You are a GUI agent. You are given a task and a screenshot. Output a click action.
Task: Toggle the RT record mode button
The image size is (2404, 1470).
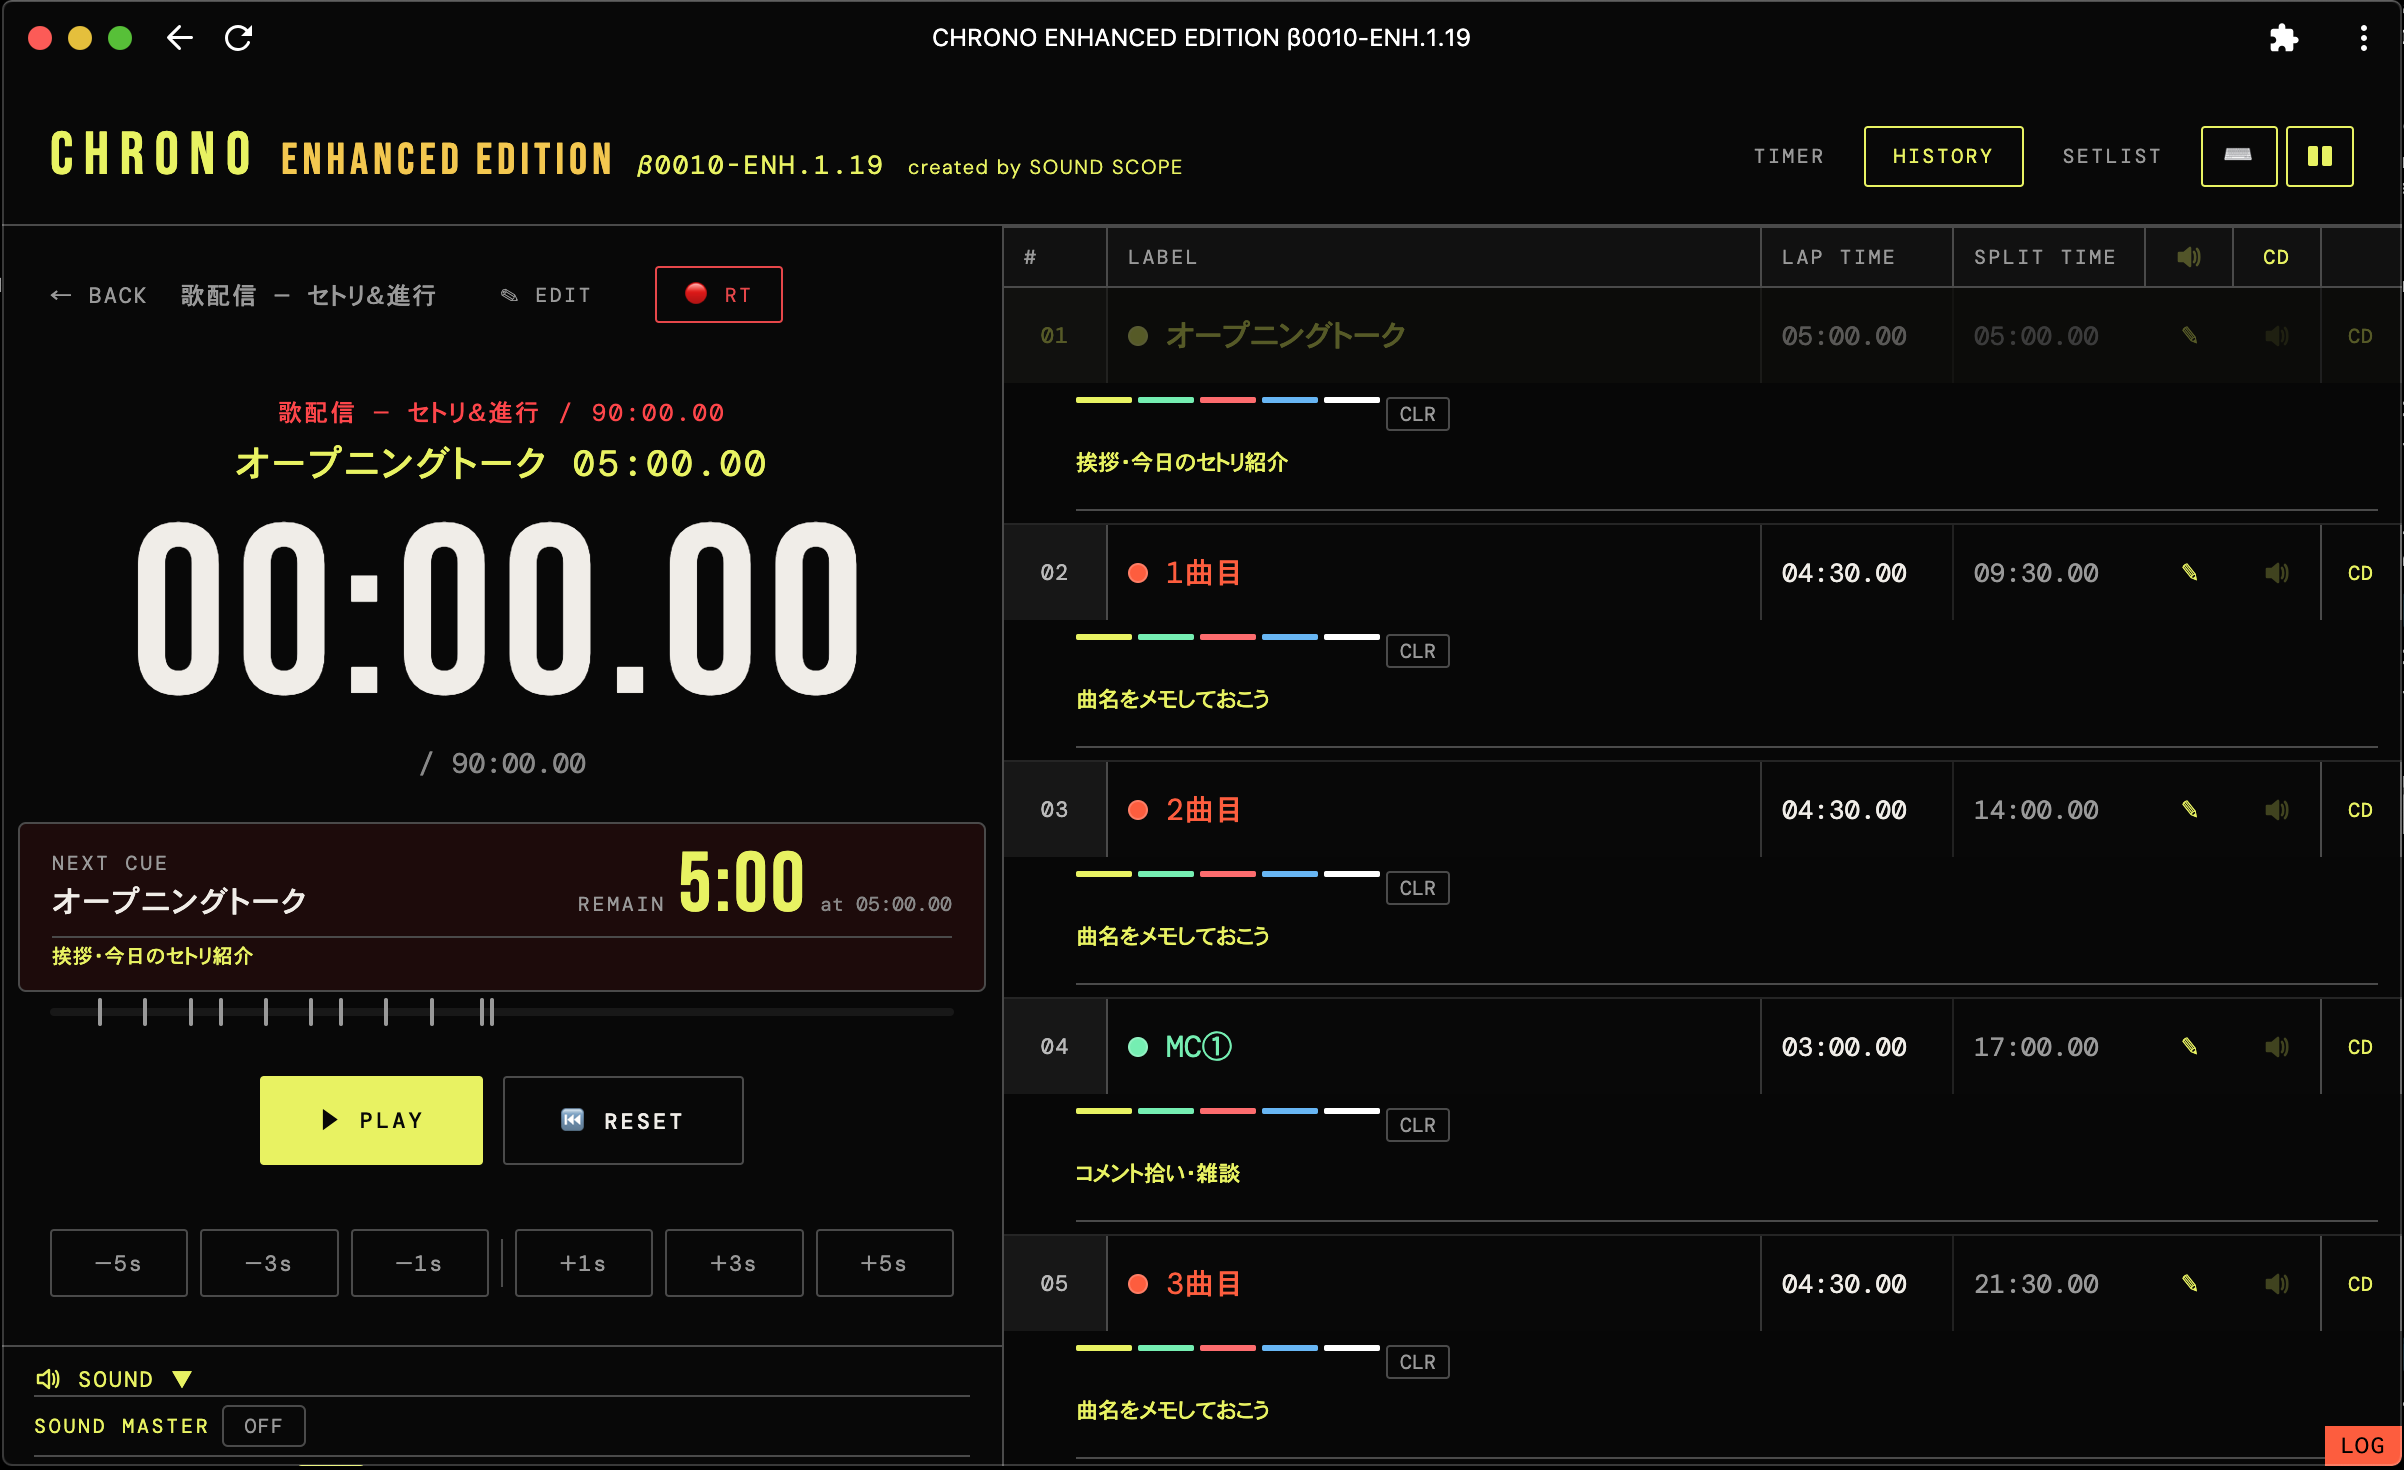pos(718,294)
